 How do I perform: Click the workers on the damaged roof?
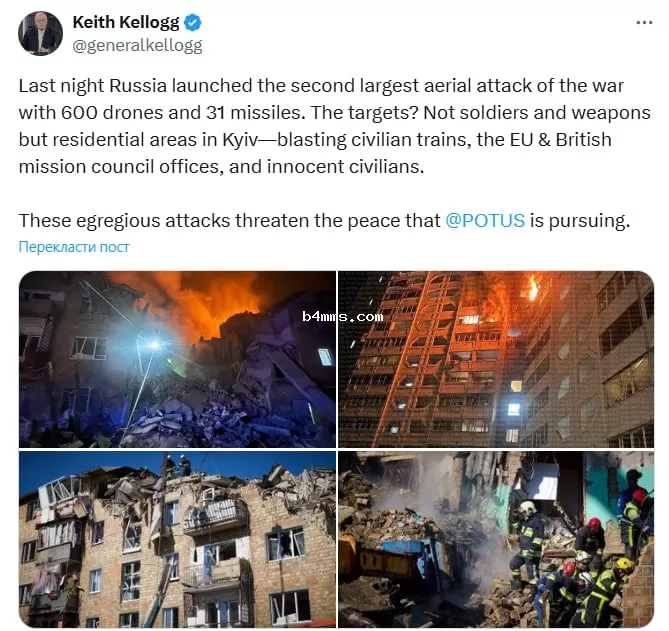pos(178,465)
